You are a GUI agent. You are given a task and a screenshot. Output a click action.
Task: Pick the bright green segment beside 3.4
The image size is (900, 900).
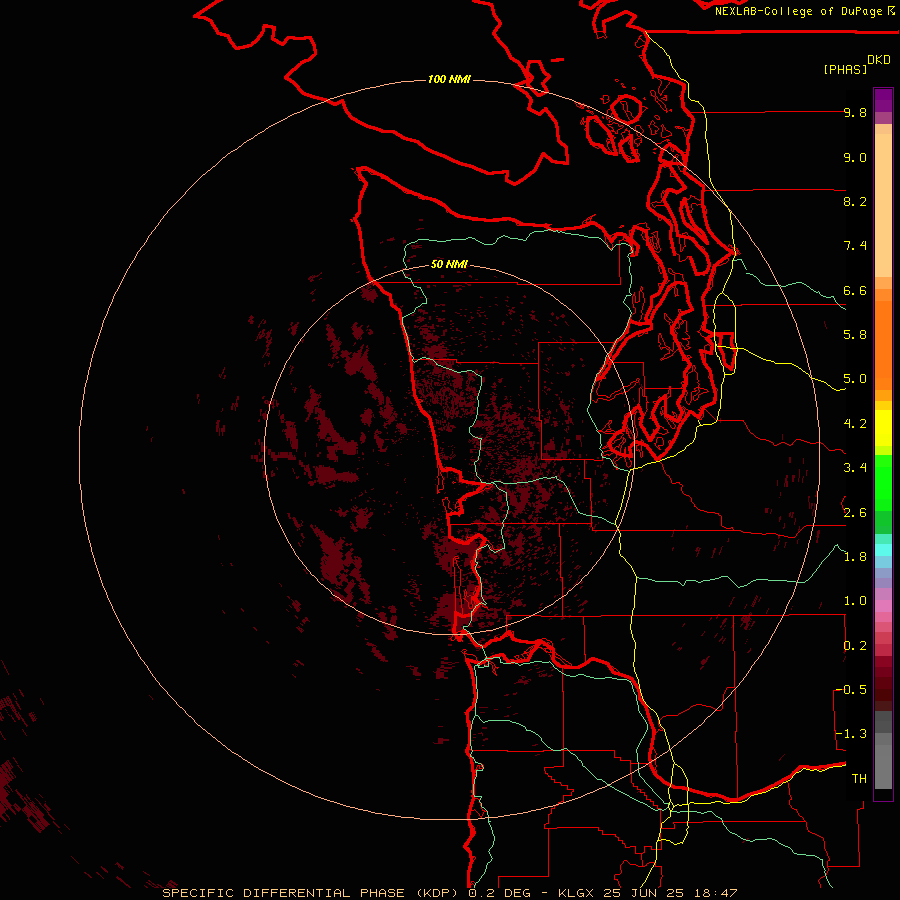883,482
